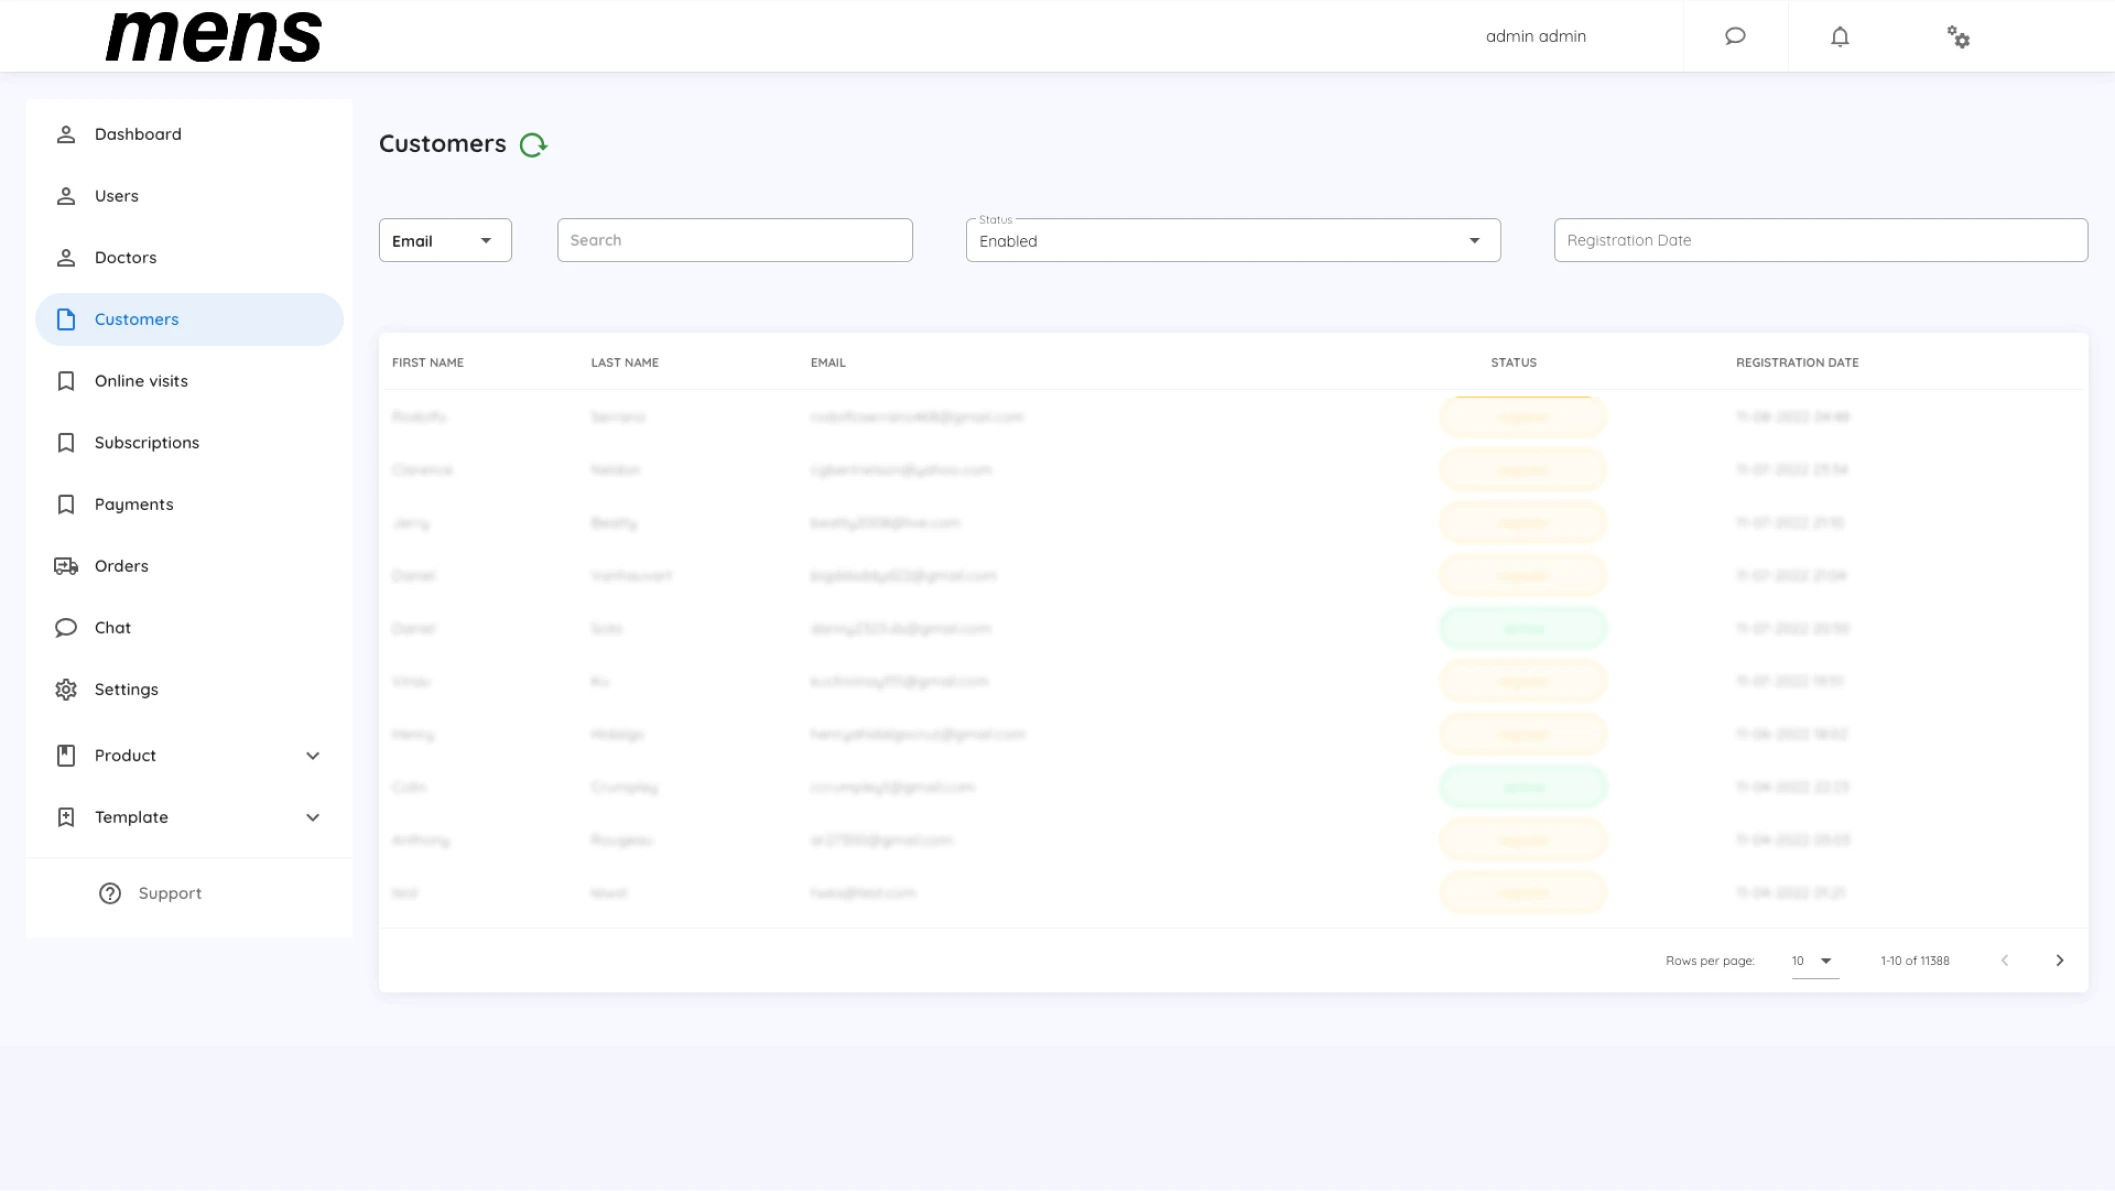Sort by STATUS column header
Image resolution: width=2115 pixels, height=1191 pixels.
1514,363
